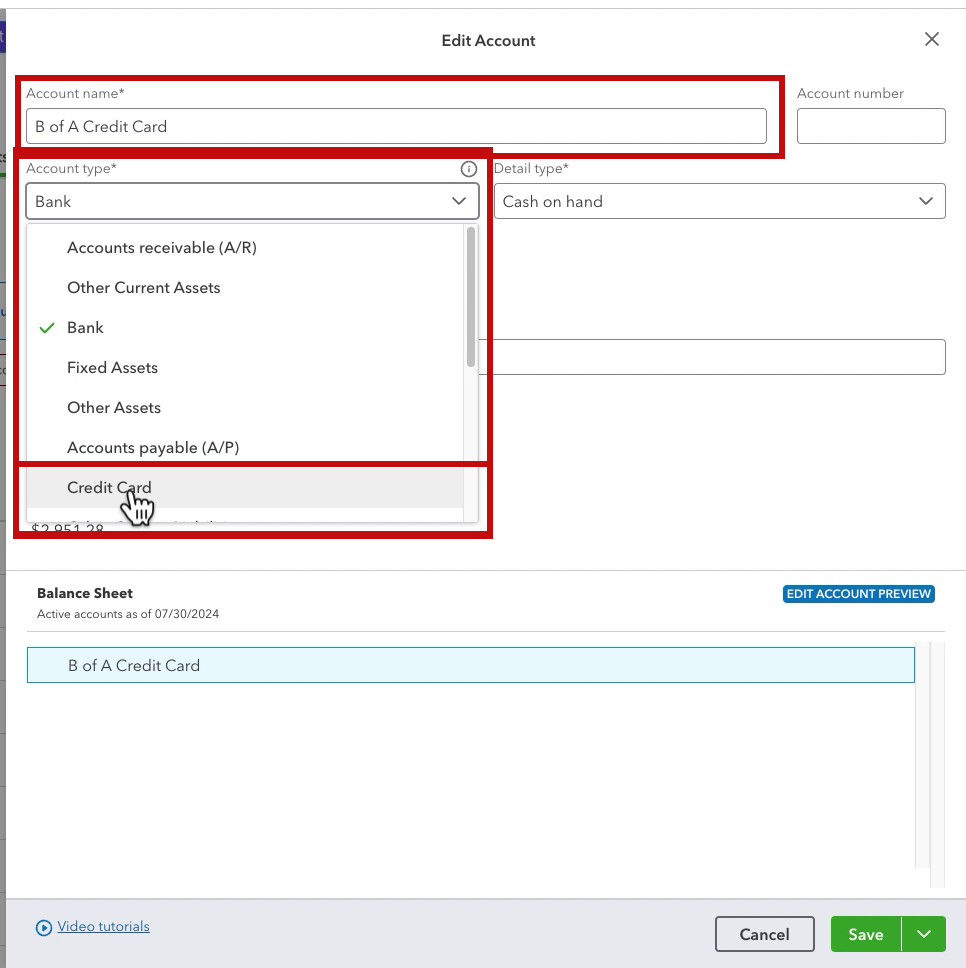Click the Account type dropdown chevron
966x968 pixels.
pyautogui.click(x=459, y=201)
